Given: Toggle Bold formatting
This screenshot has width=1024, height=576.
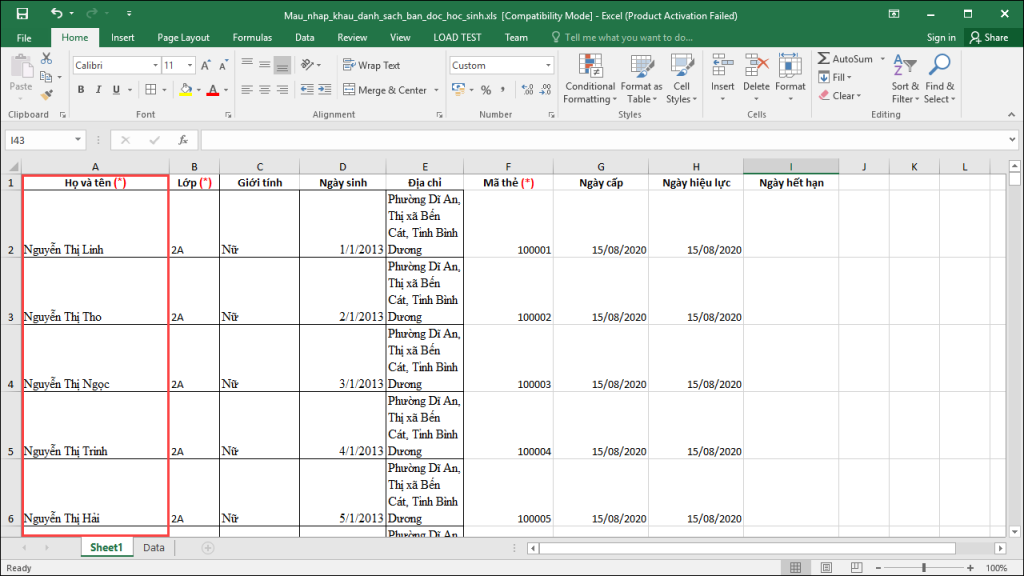Looking at the screenshot, I should tap(81, 90).
